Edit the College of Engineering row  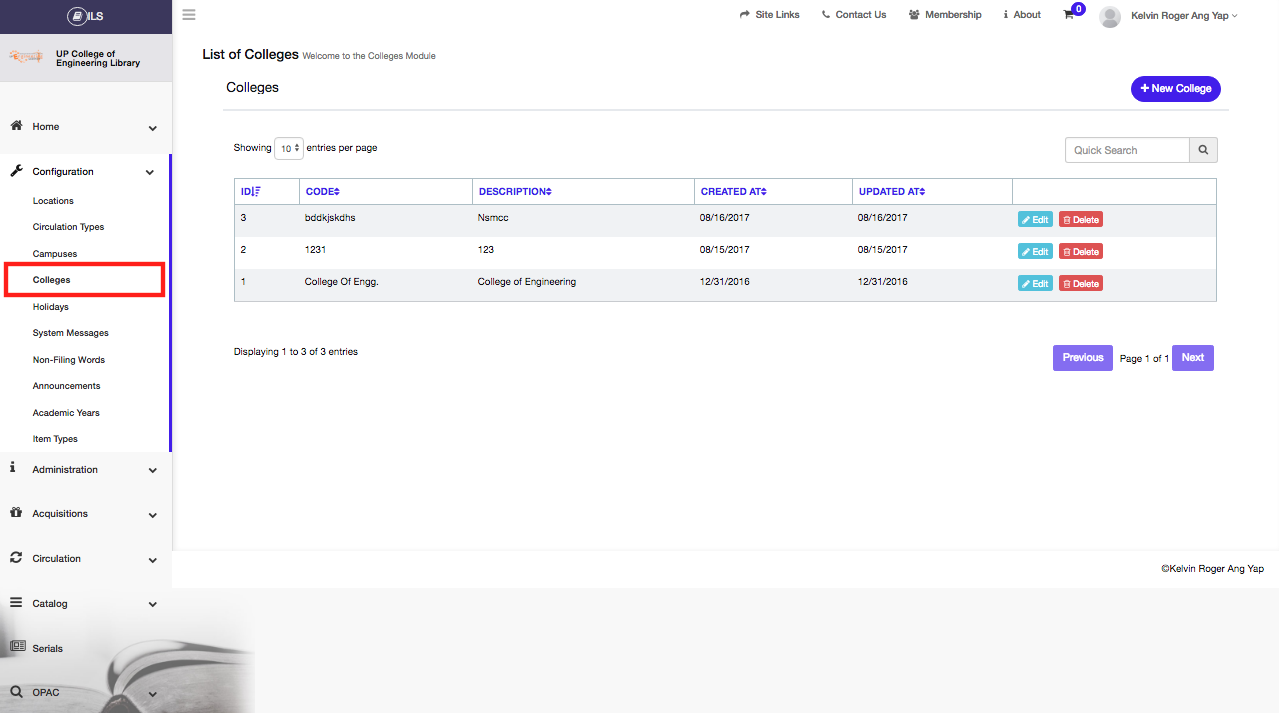(1035, 284)
